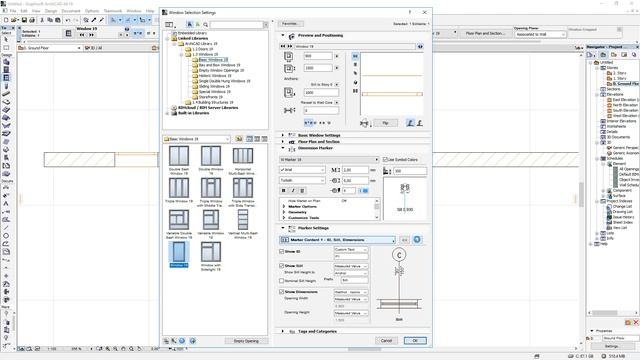Open the Basic Window 19 folder dropdown
The image size is (640, 360).
point(197,139)
